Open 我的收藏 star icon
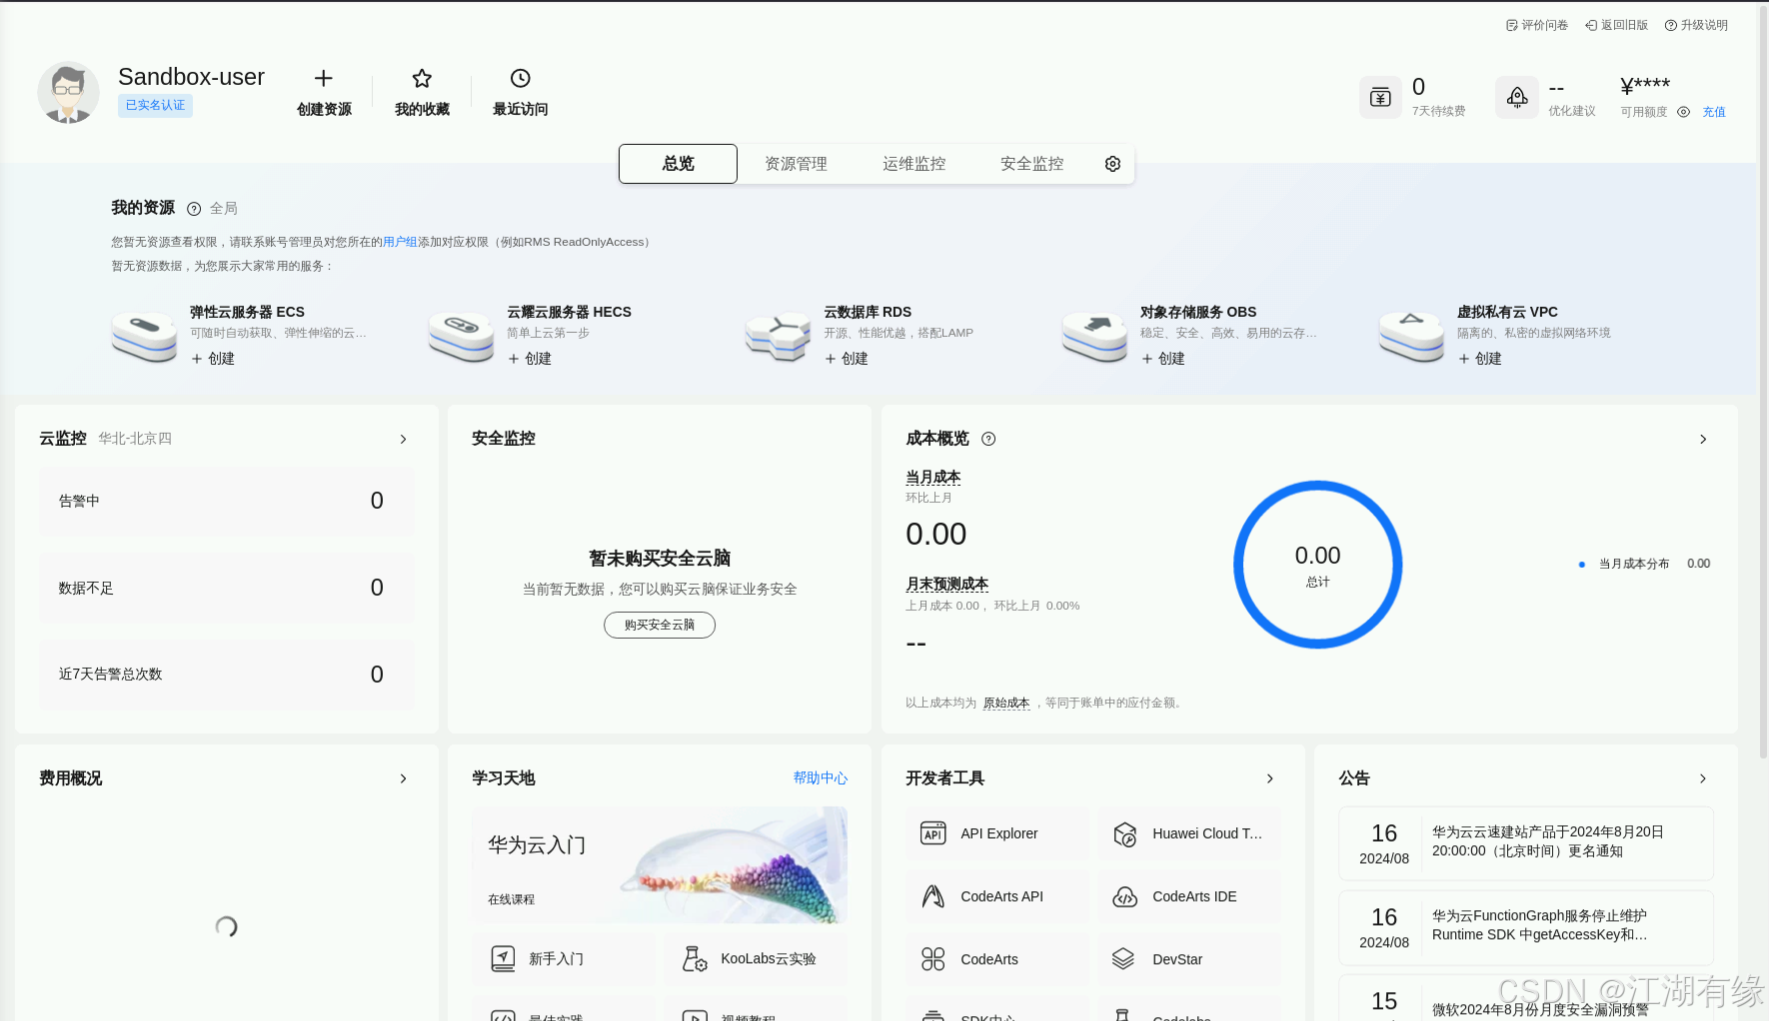Image resolution: width=1769 pixels, height=1021 pixels. click(x=422, y=78)
